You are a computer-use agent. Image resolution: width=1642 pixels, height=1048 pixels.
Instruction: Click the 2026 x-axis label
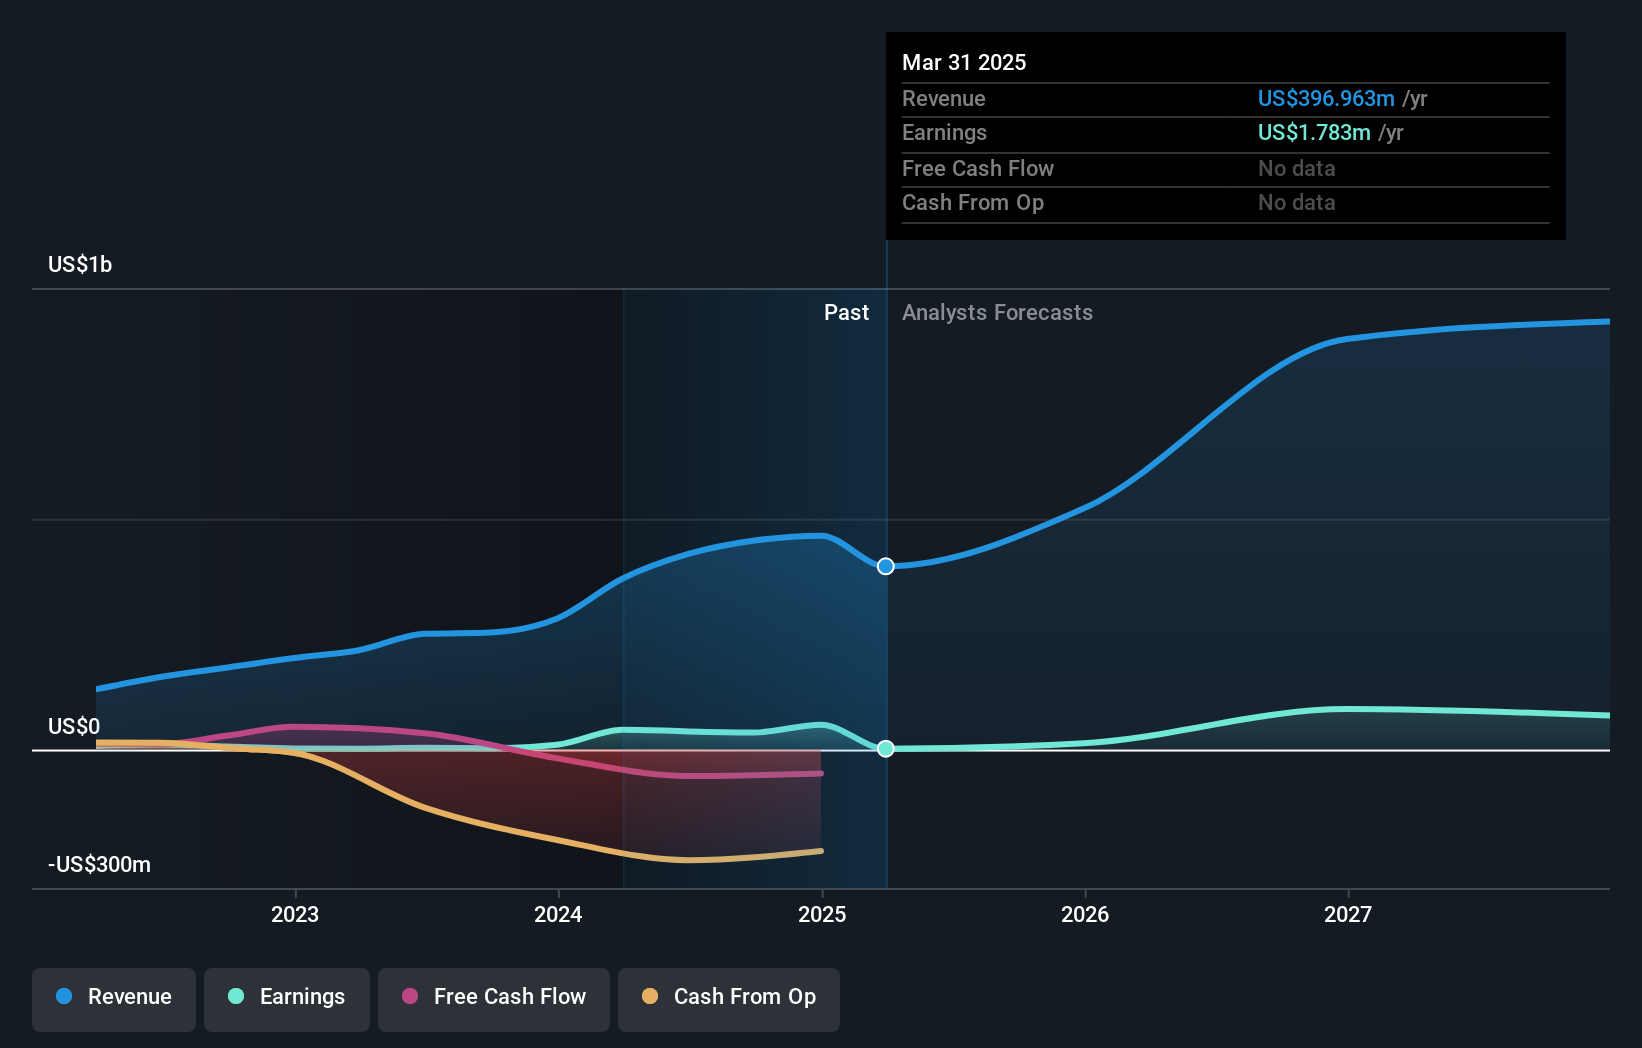(1085, 914)
